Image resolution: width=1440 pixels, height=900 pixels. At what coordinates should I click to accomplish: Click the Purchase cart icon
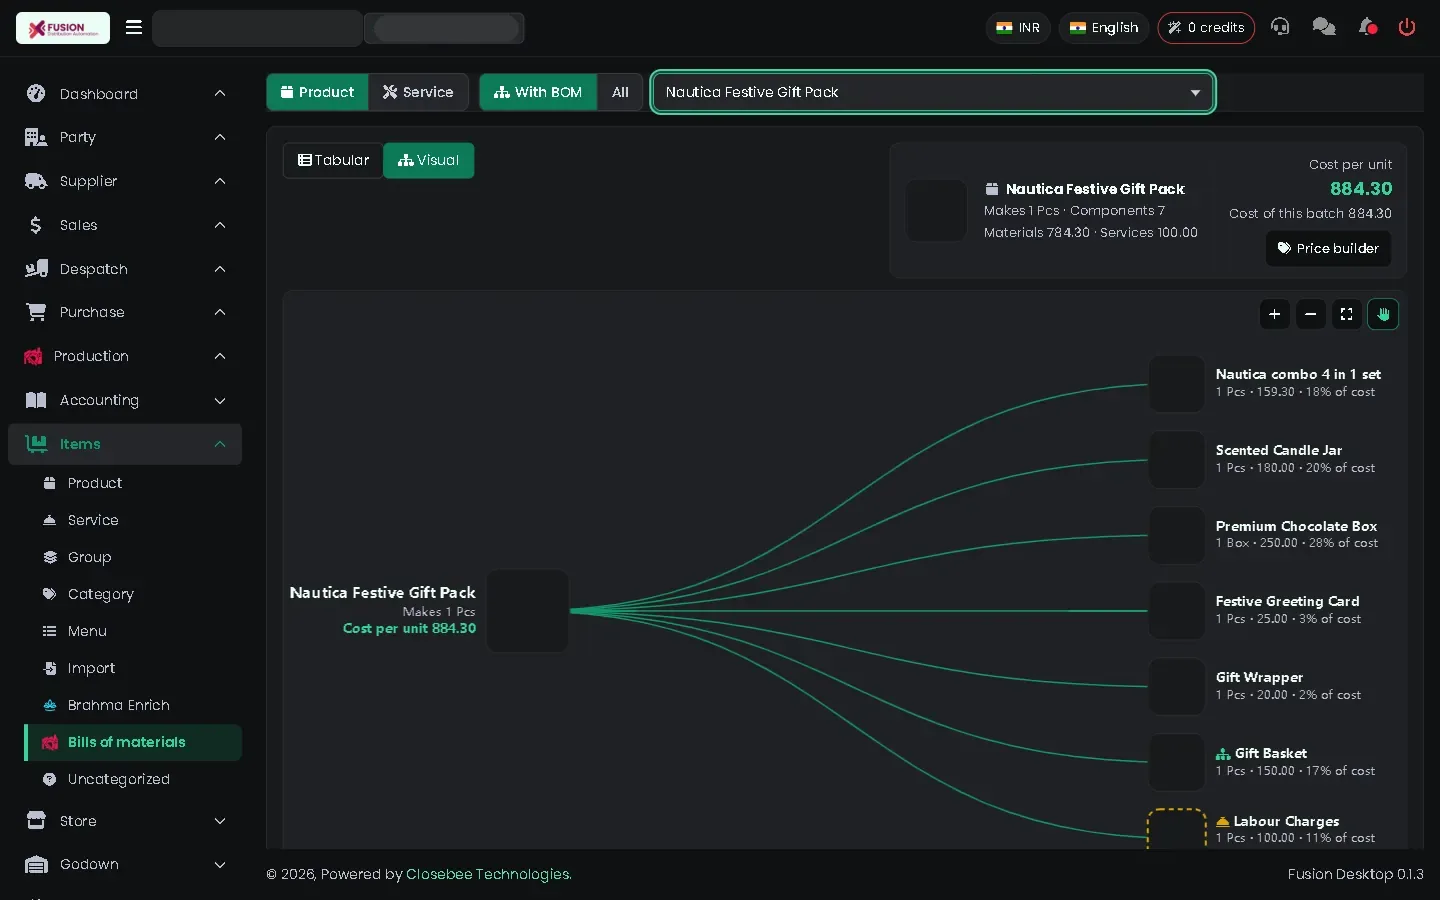36,312
